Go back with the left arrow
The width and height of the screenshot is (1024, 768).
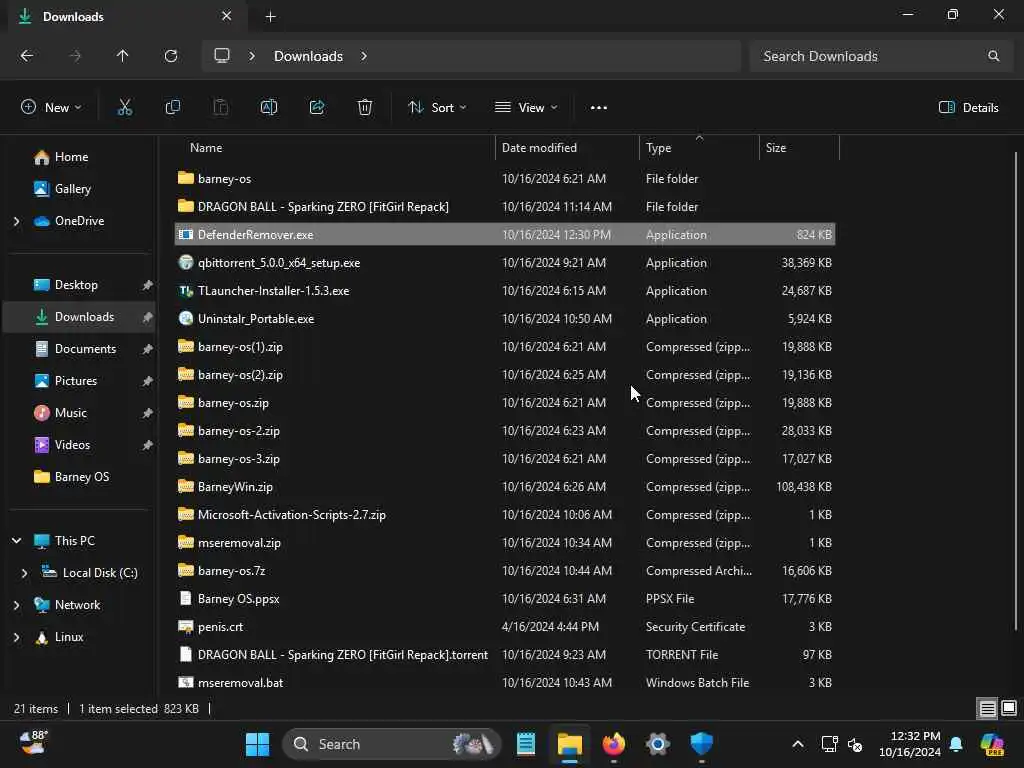point(27,56)
